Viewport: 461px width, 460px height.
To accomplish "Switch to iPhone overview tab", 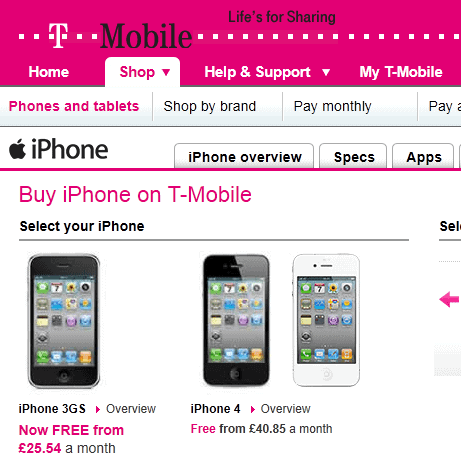I will pyautogui.click(x=244, y=156).
